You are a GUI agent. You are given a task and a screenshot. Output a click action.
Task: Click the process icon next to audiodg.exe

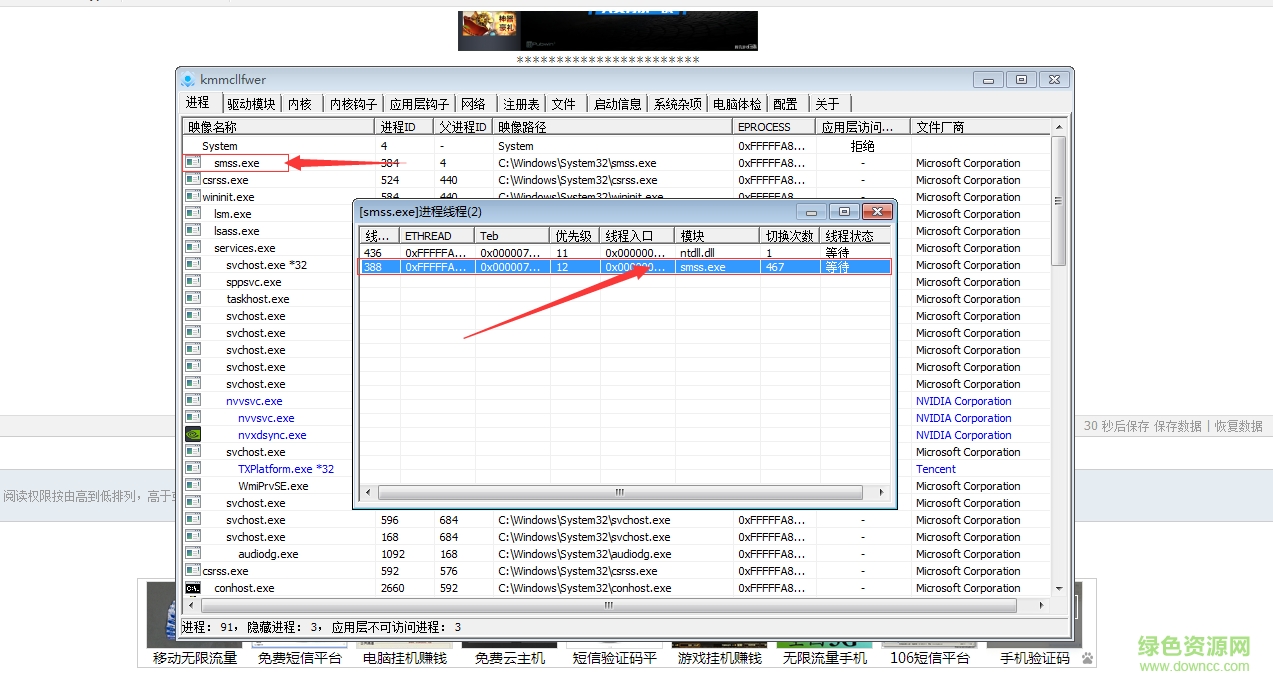193,553
